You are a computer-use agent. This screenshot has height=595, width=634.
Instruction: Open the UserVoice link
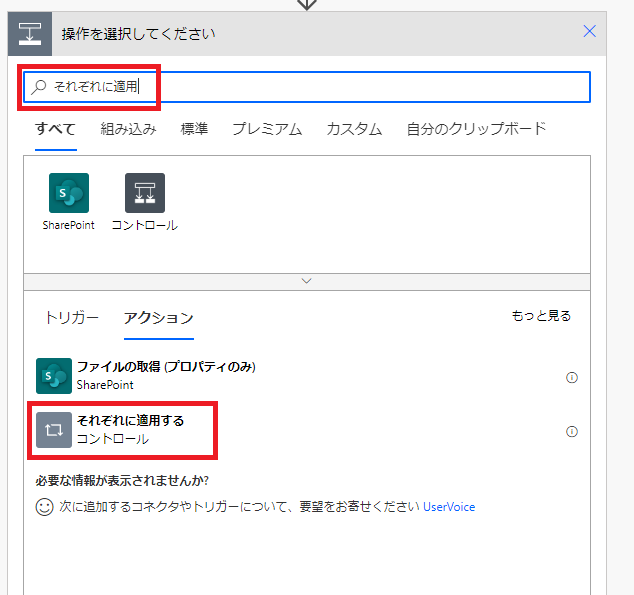click(x=449, y=507)
